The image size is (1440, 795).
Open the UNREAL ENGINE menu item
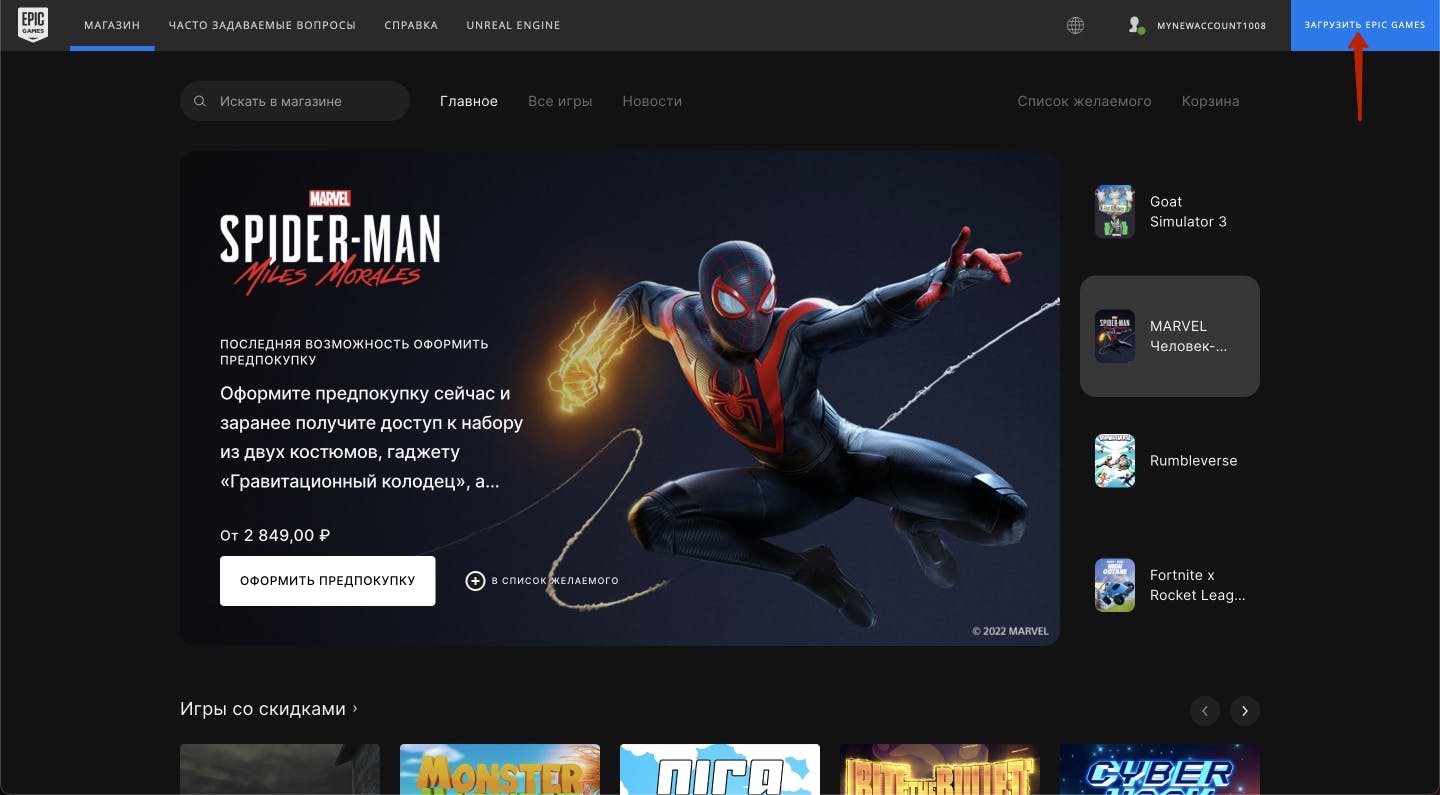[x=513, y=25]
